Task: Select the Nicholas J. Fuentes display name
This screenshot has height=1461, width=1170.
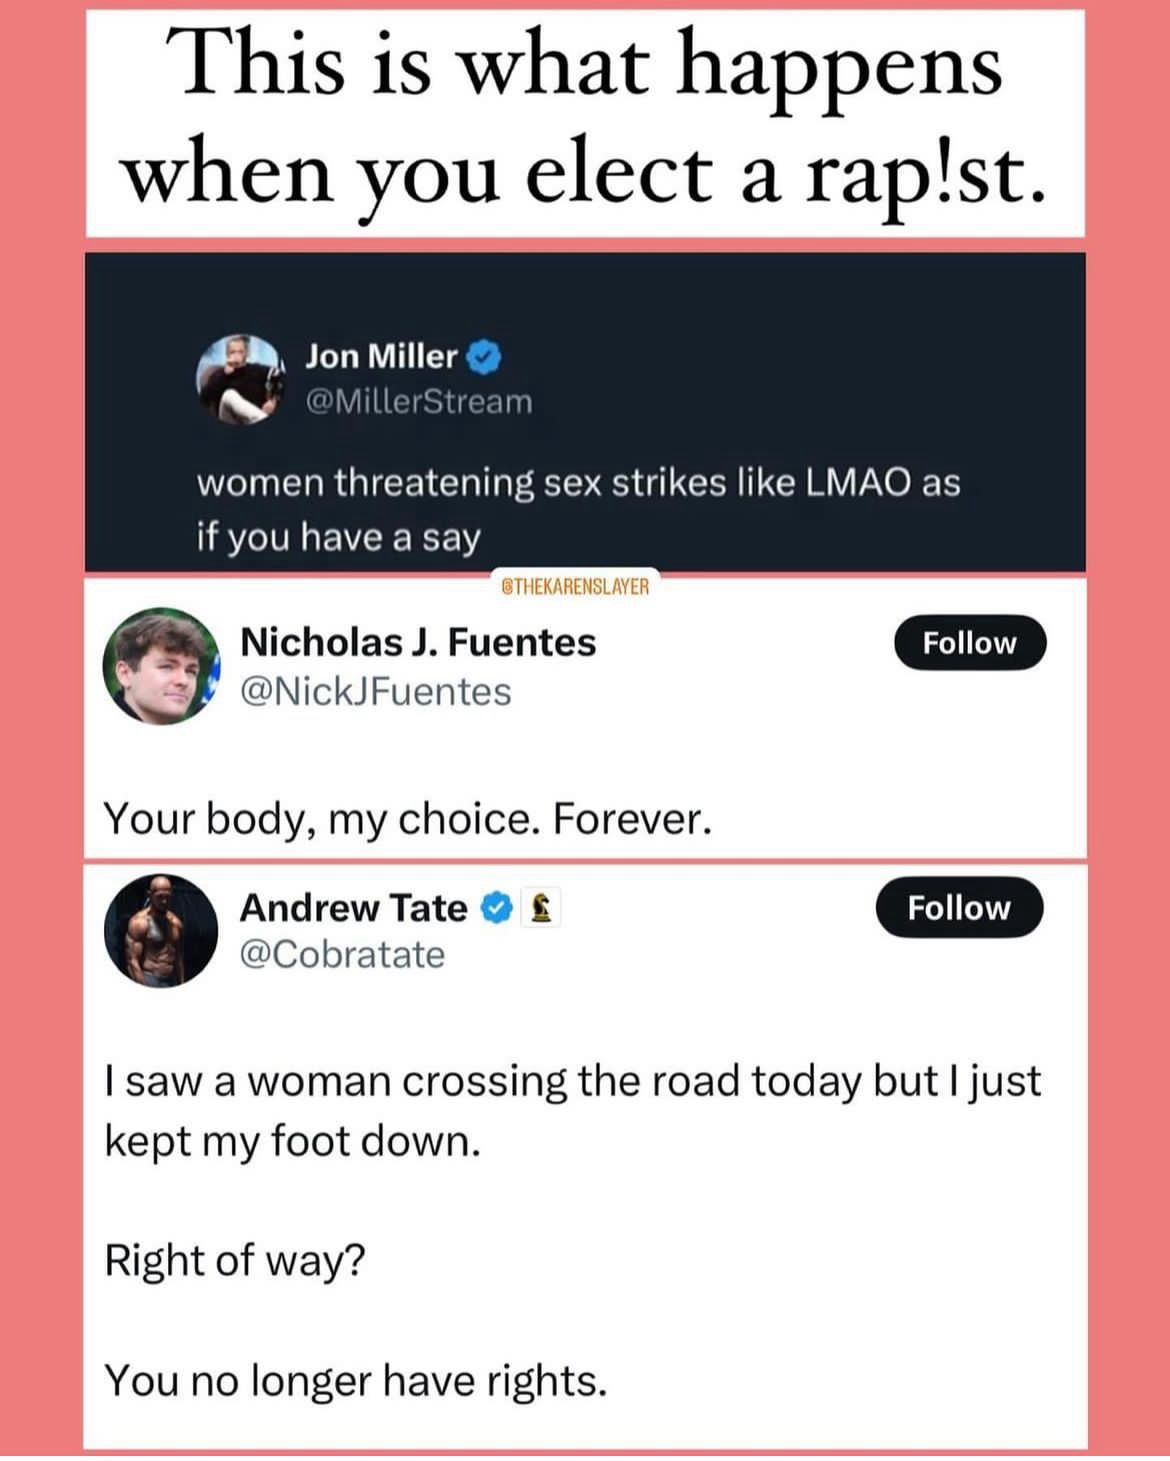Action: [x=418, y=642]
